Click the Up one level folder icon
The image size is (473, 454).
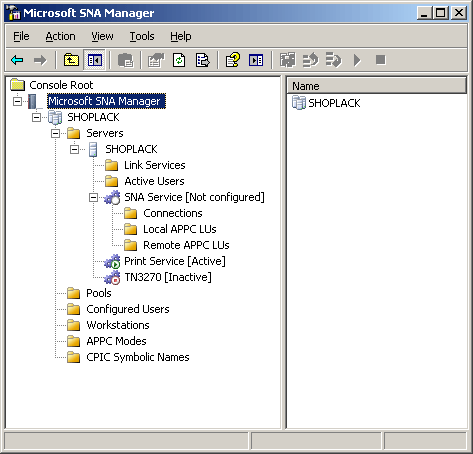coord(71,60)
